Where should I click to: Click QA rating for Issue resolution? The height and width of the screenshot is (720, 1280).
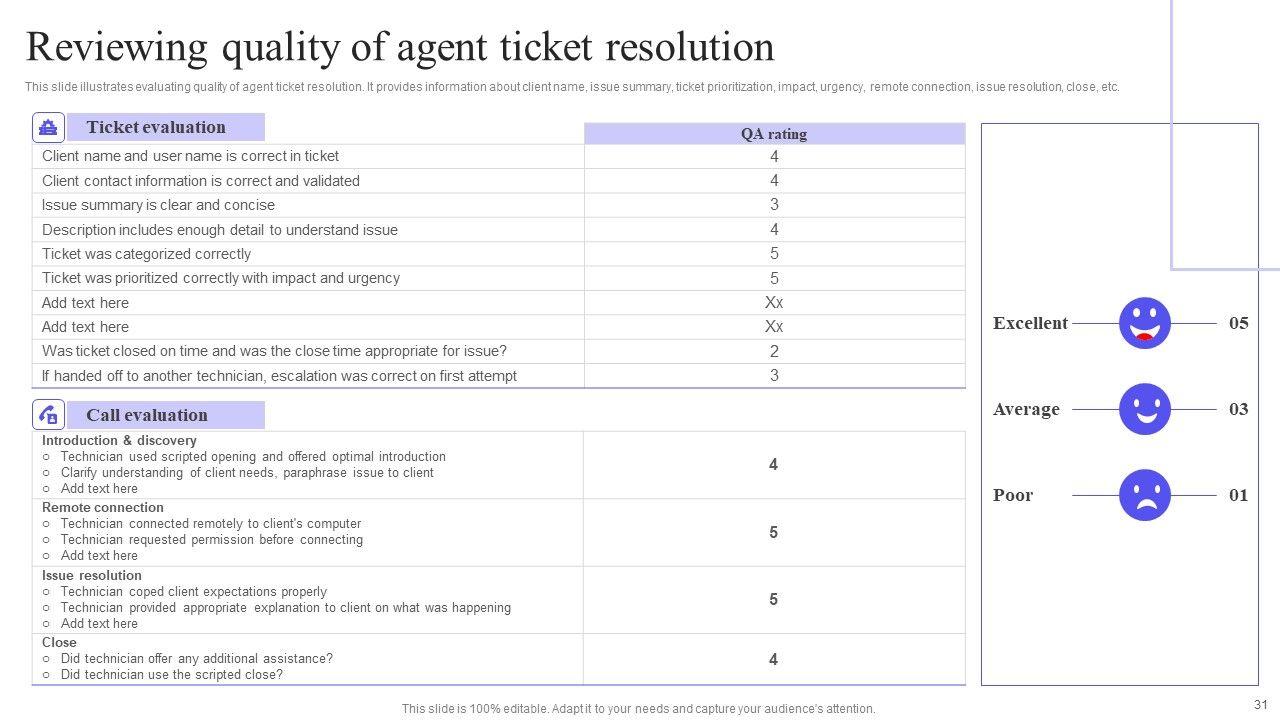pyautogui.click(x=773, y=600)
